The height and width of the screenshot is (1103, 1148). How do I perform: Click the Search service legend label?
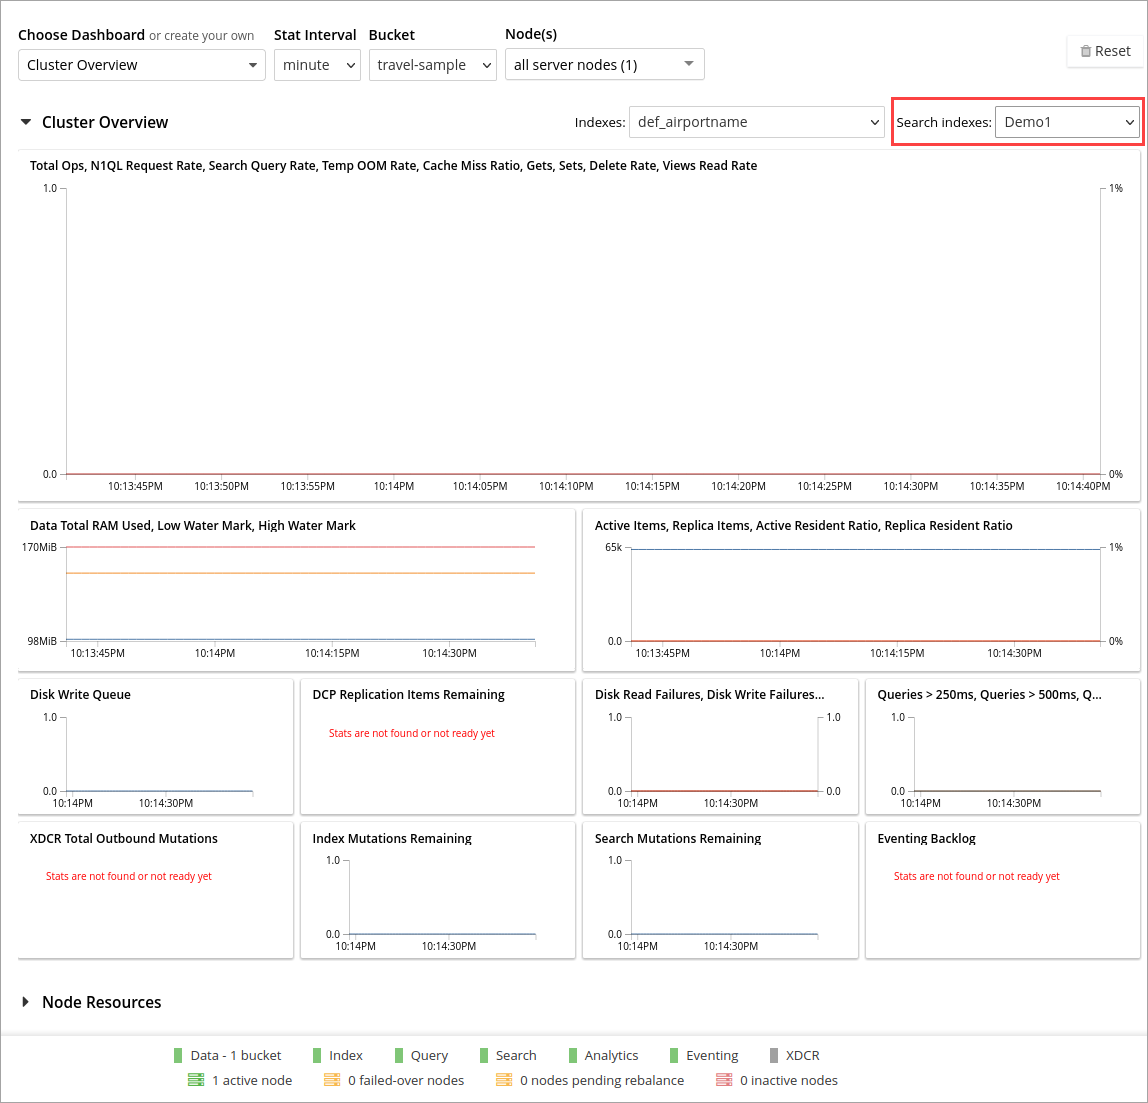(x=516, y=1055)
